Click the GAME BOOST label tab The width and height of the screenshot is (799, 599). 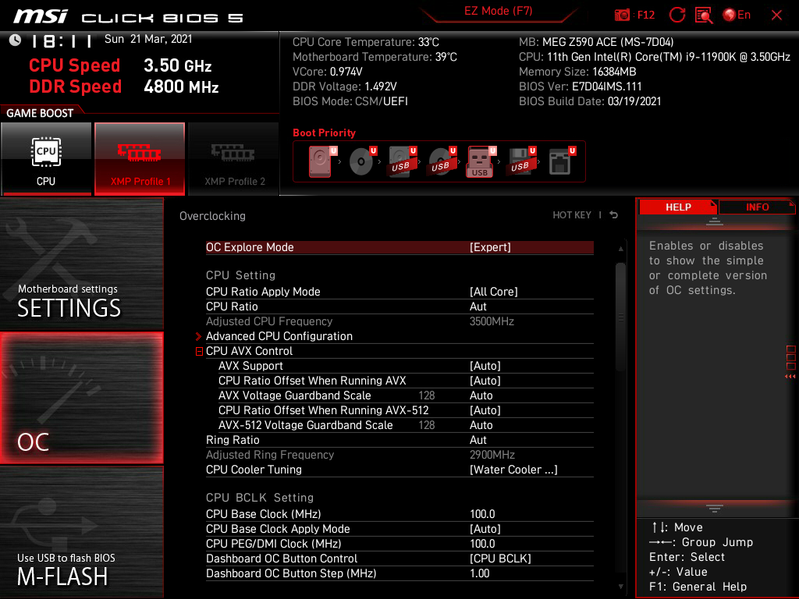coord(40,113)
